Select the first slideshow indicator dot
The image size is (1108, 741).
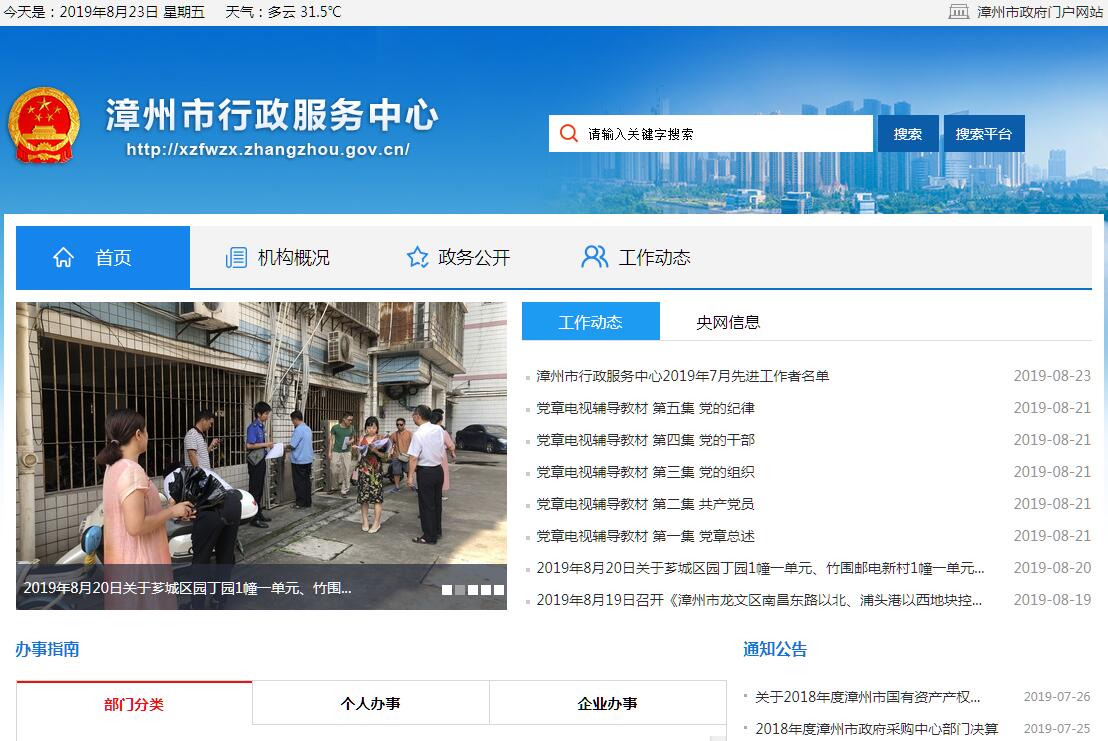click(447, 590)
